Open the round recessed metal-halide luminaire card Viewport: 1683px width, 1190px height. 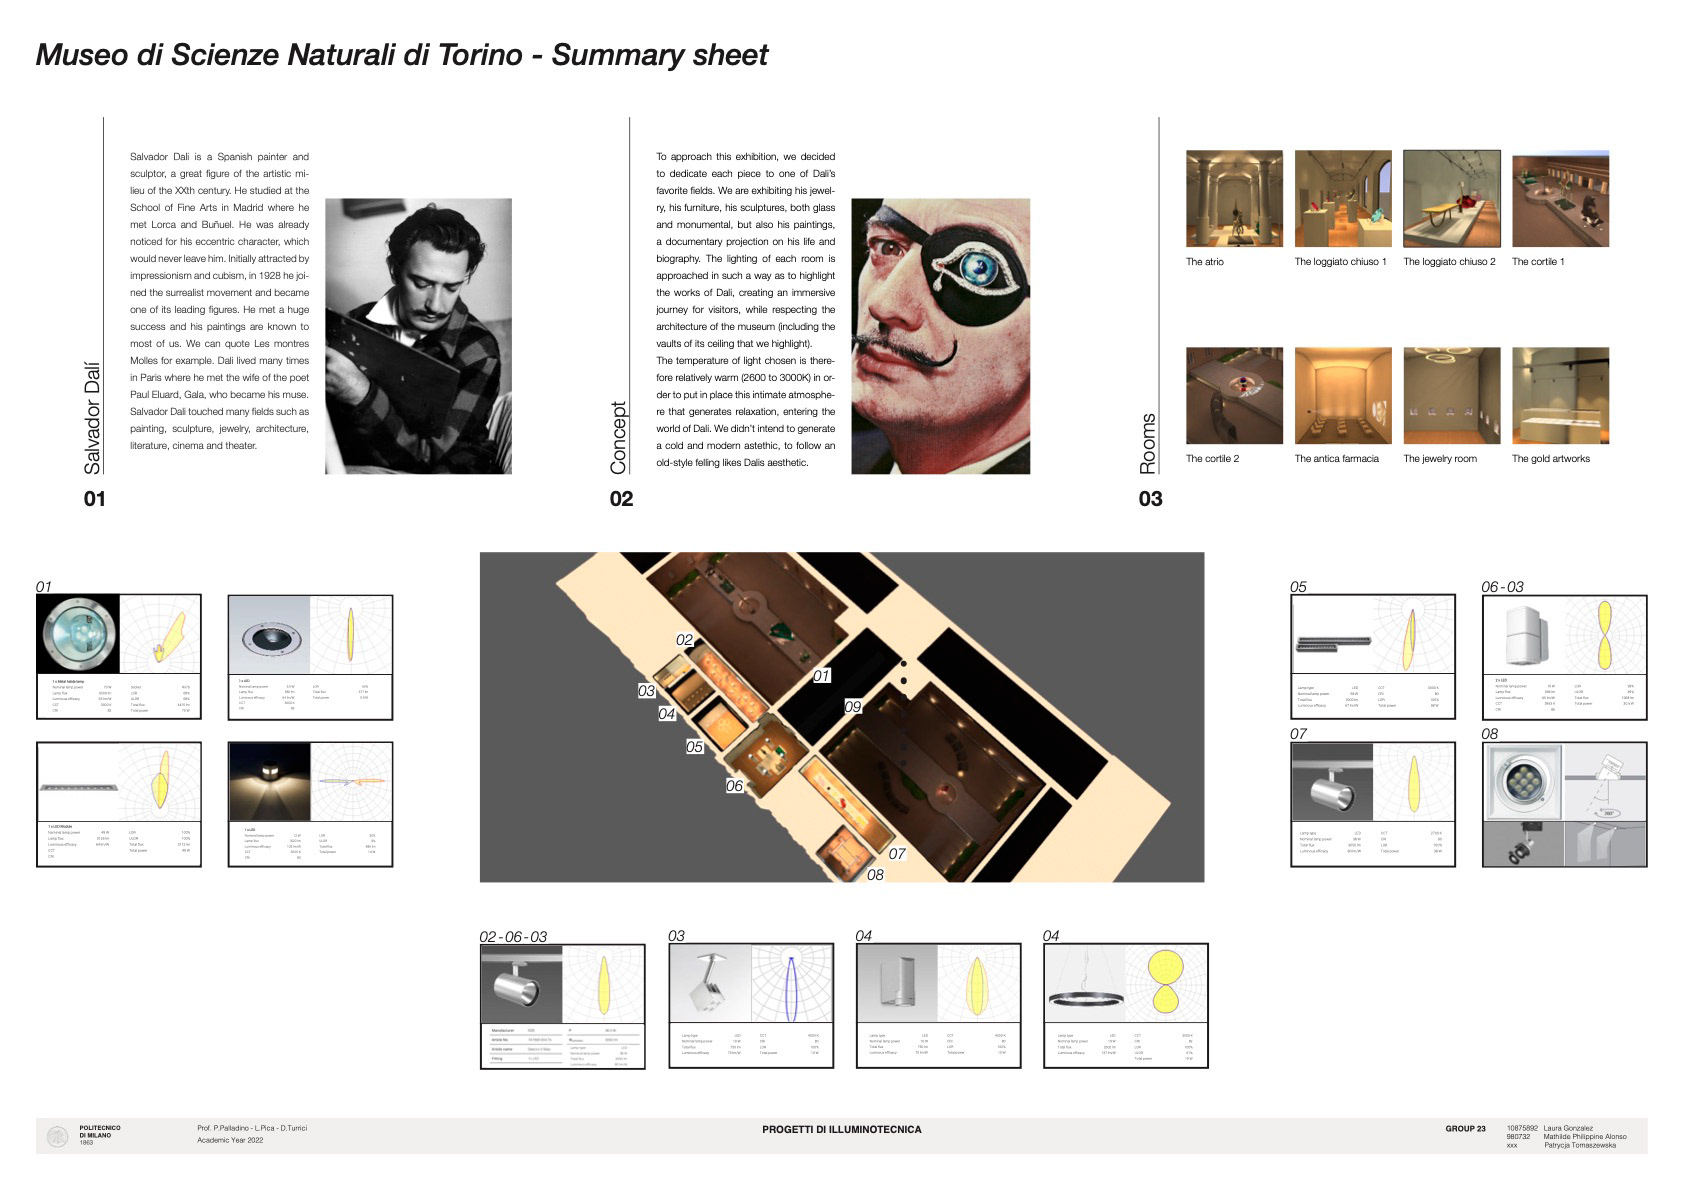coord(119,657)
